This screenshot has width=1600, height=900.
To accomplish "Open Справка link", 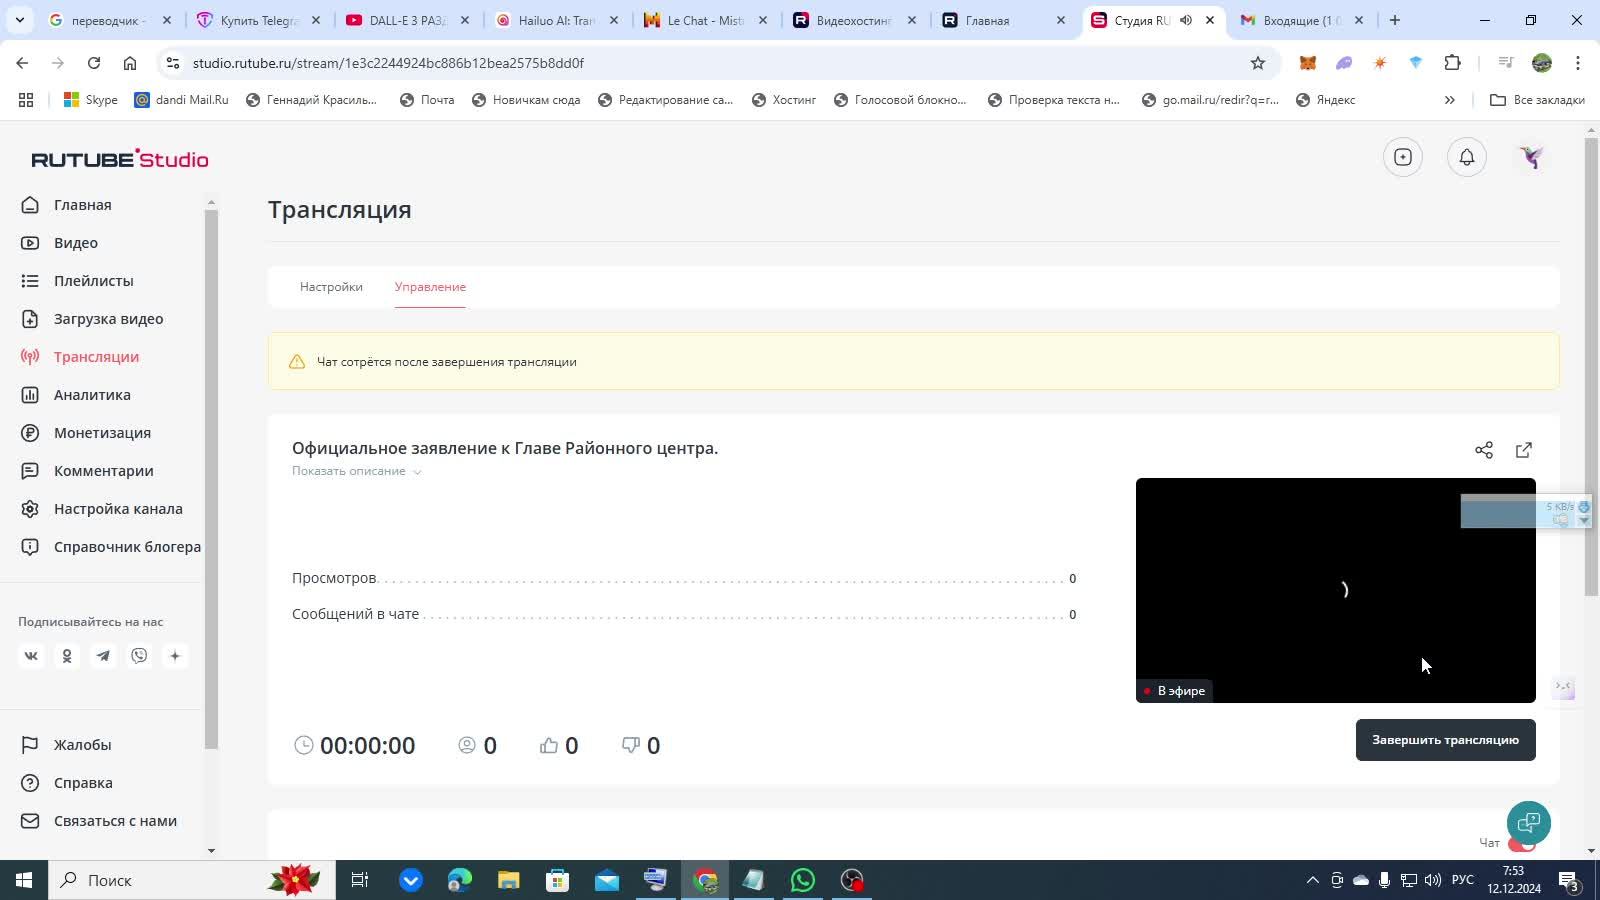I will click(x=83, y=783).
